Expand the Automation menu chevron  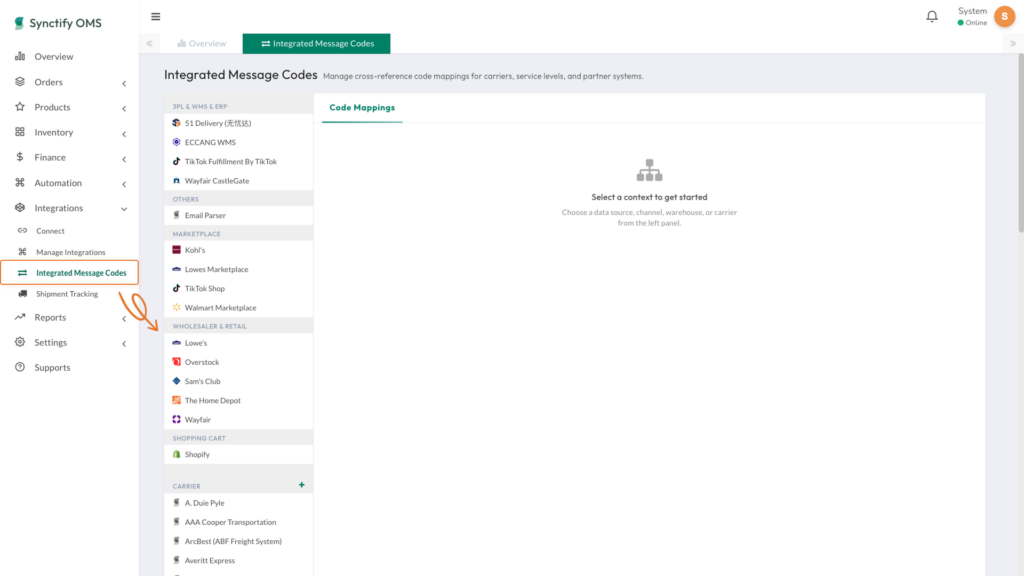[x=124, y=184]
